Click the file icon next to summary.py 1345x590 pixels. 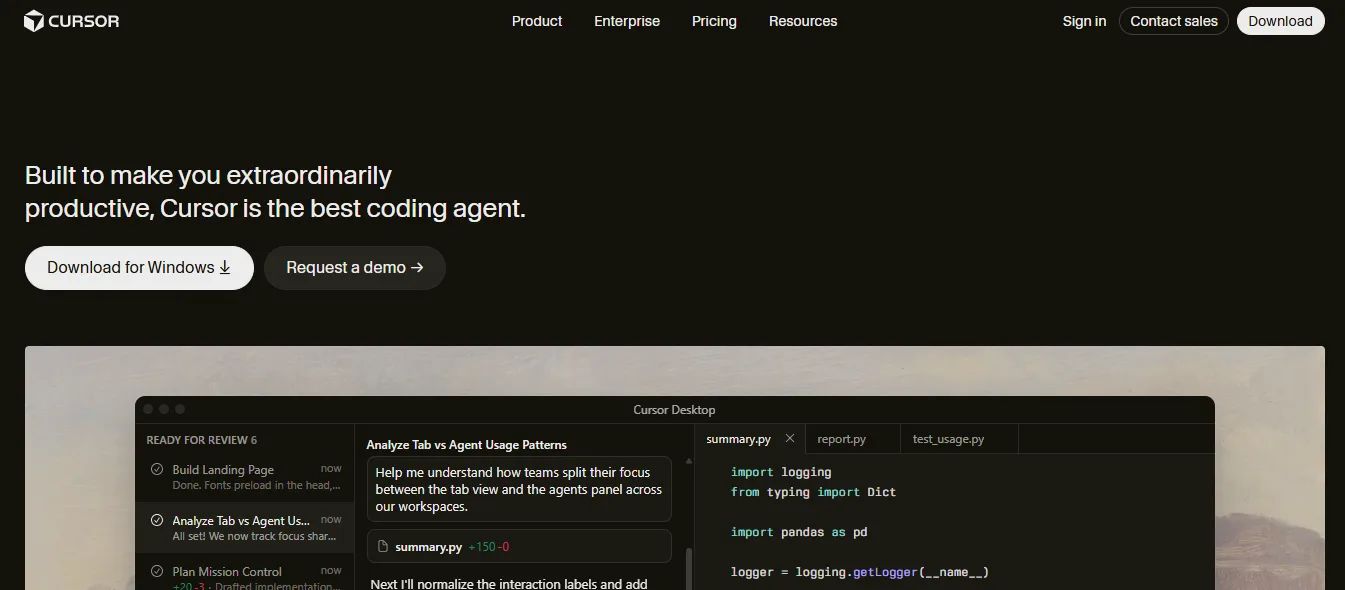tap(382, 547)
